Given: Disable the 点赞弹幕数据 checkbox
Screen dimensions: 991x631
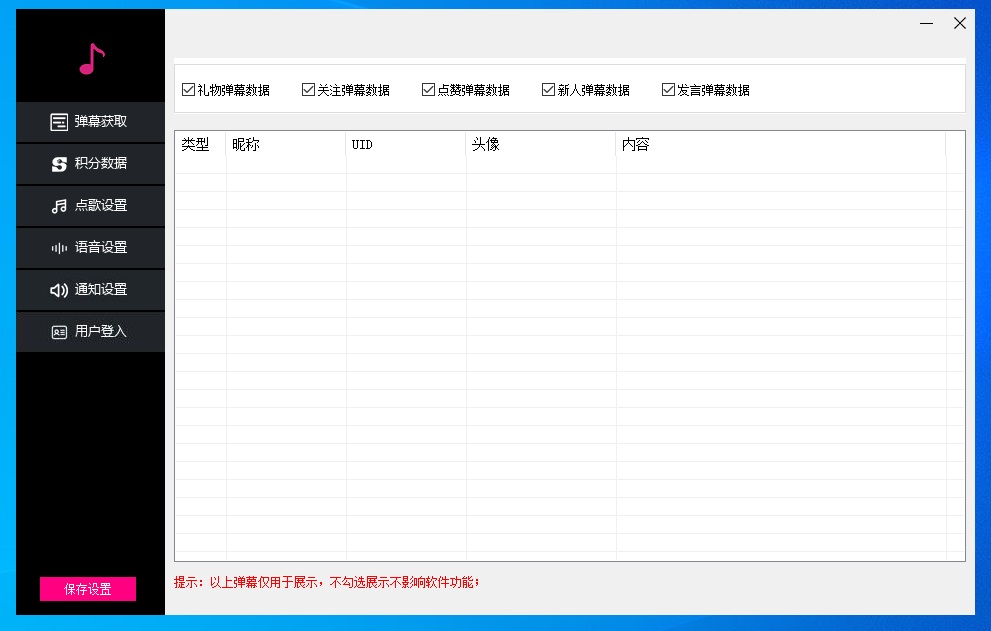Looking at the screenshot, I should (428, 90).
